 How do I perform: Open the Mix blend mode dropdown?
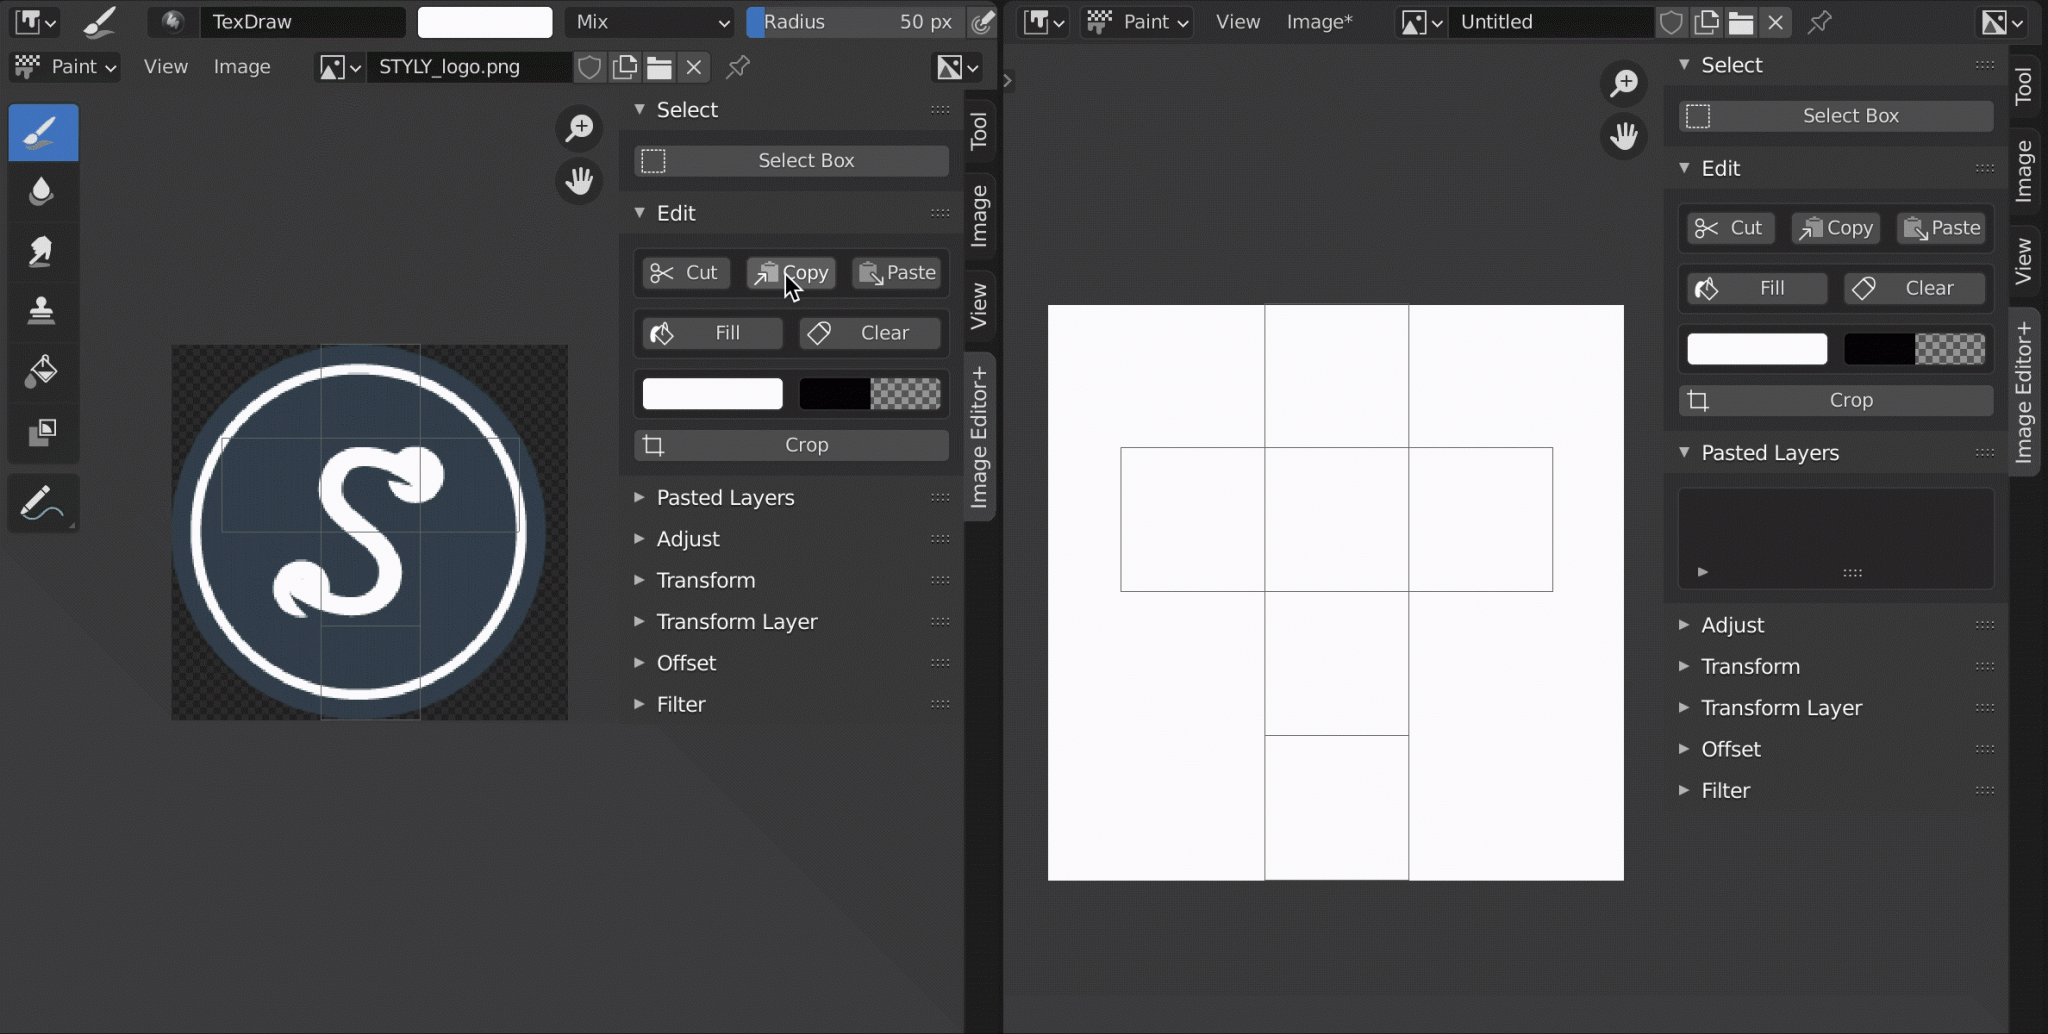(649, 21)
